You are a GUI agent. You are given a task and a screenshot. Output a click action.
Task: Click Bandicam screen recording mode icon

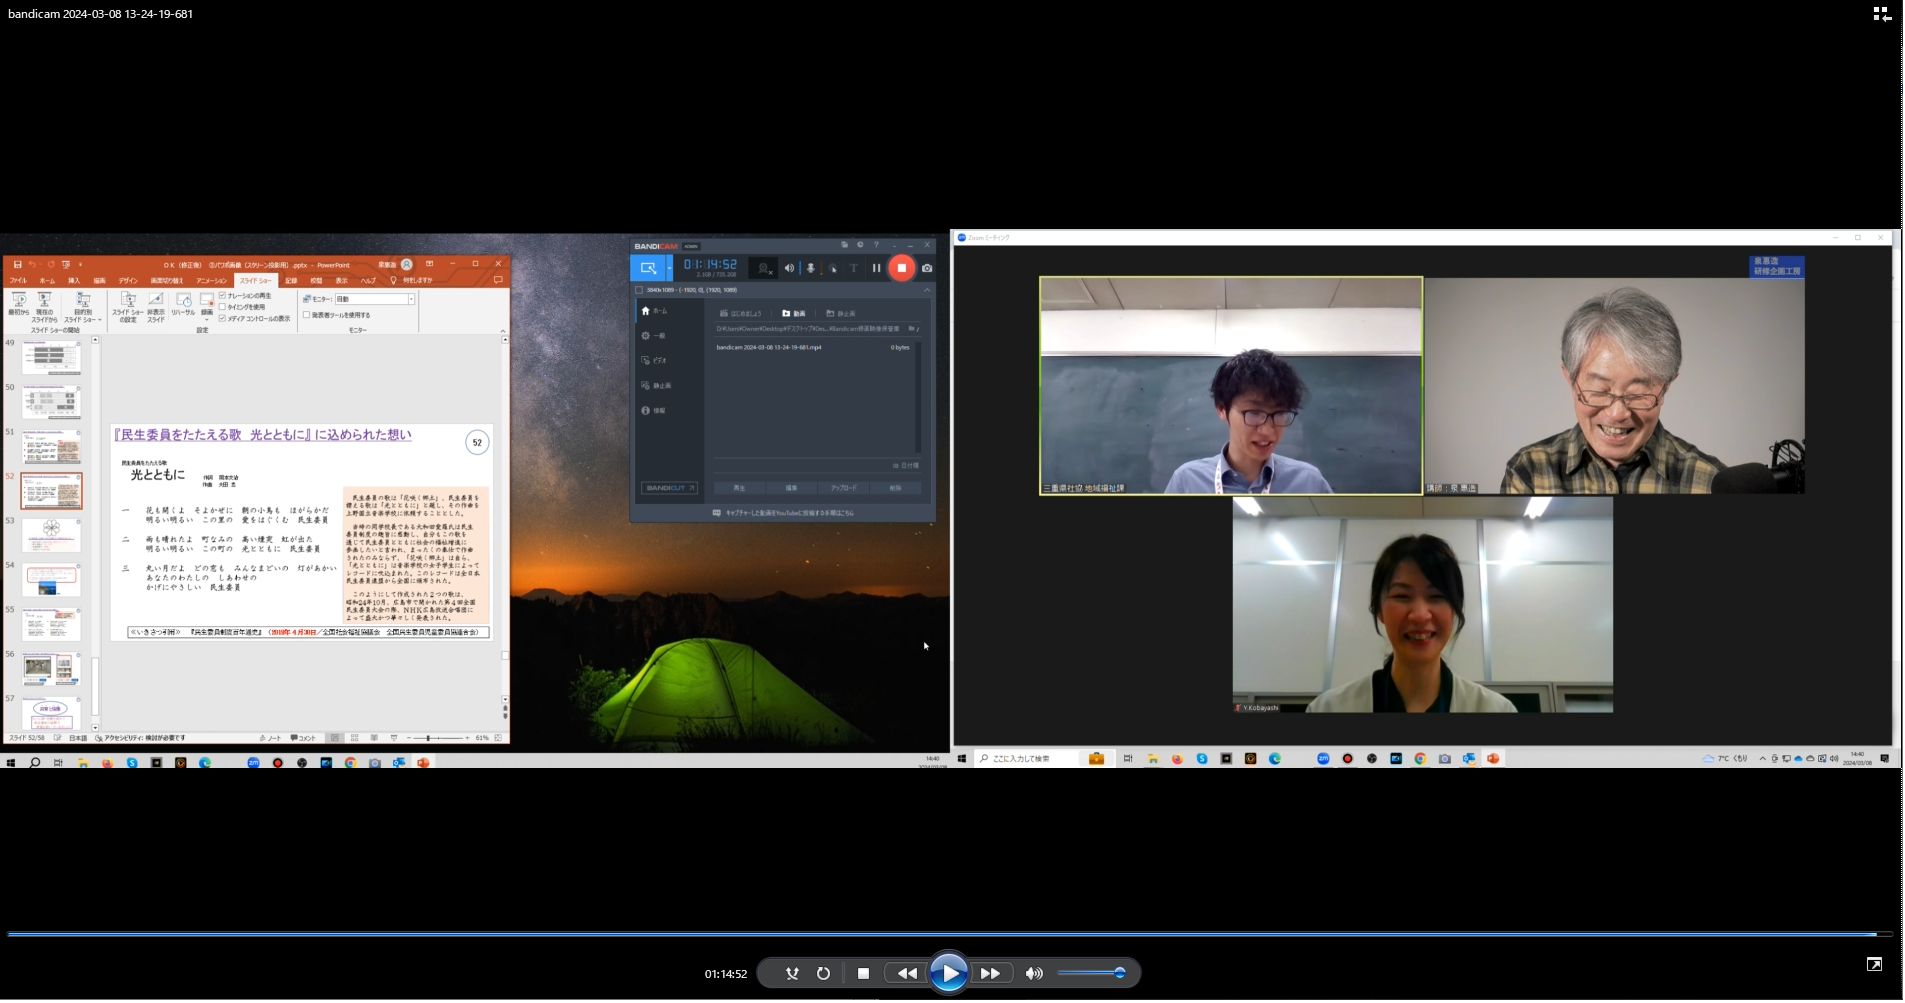pyautogui.click(x=648, y=268)
